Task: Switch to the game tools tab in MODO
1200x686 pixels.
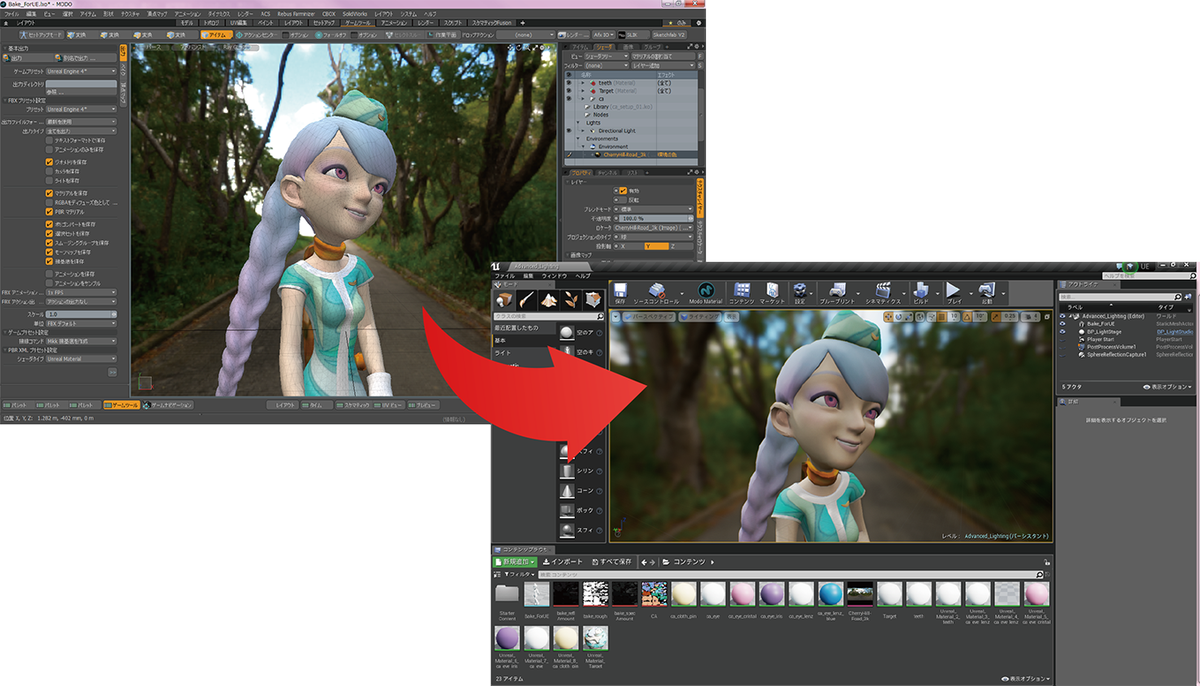Action: [x=356, y=21]
